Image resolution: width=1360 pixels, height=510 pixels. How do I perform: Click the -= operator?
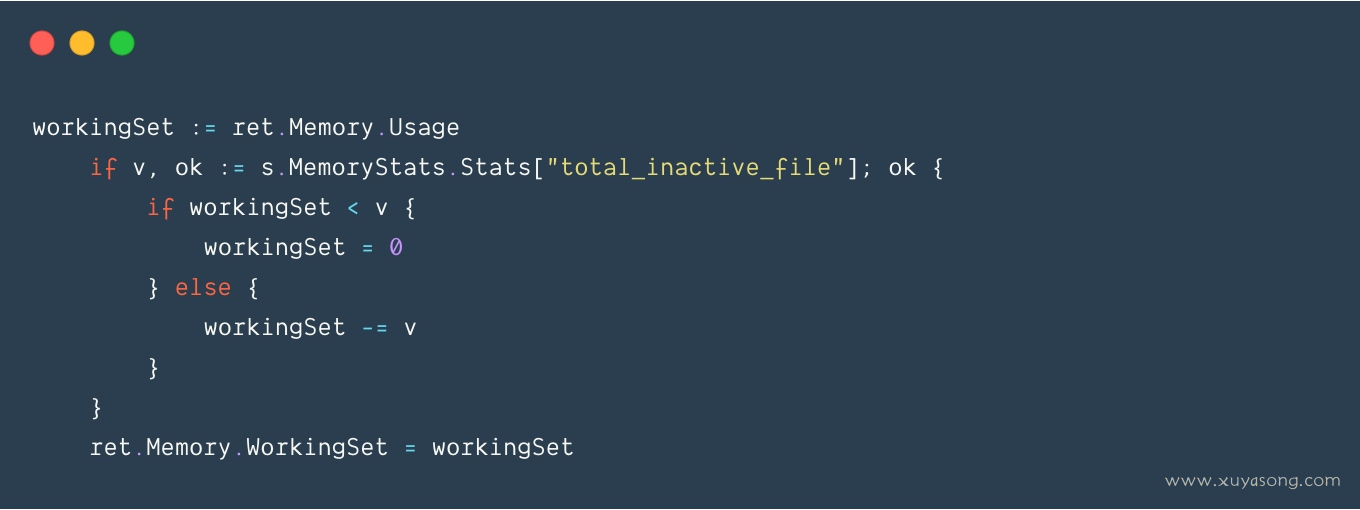(x=375, y=328)
